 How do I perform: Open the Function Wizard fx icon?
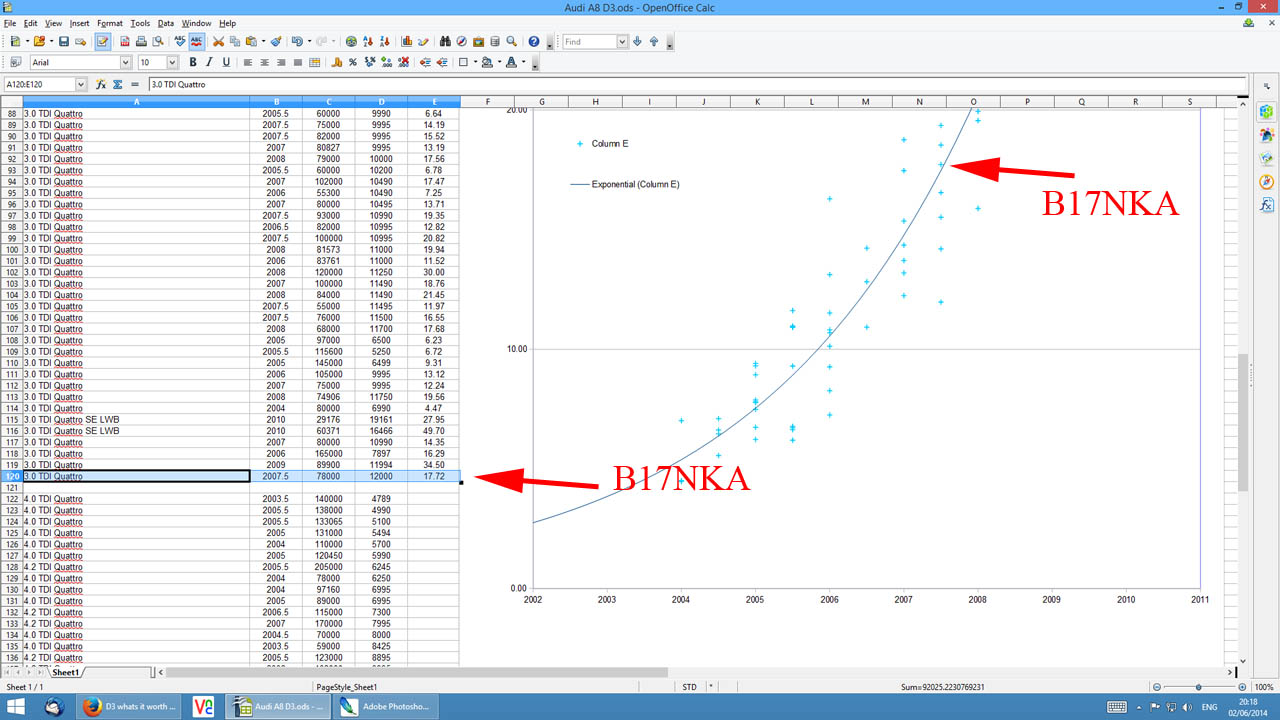tap(101, 85)
